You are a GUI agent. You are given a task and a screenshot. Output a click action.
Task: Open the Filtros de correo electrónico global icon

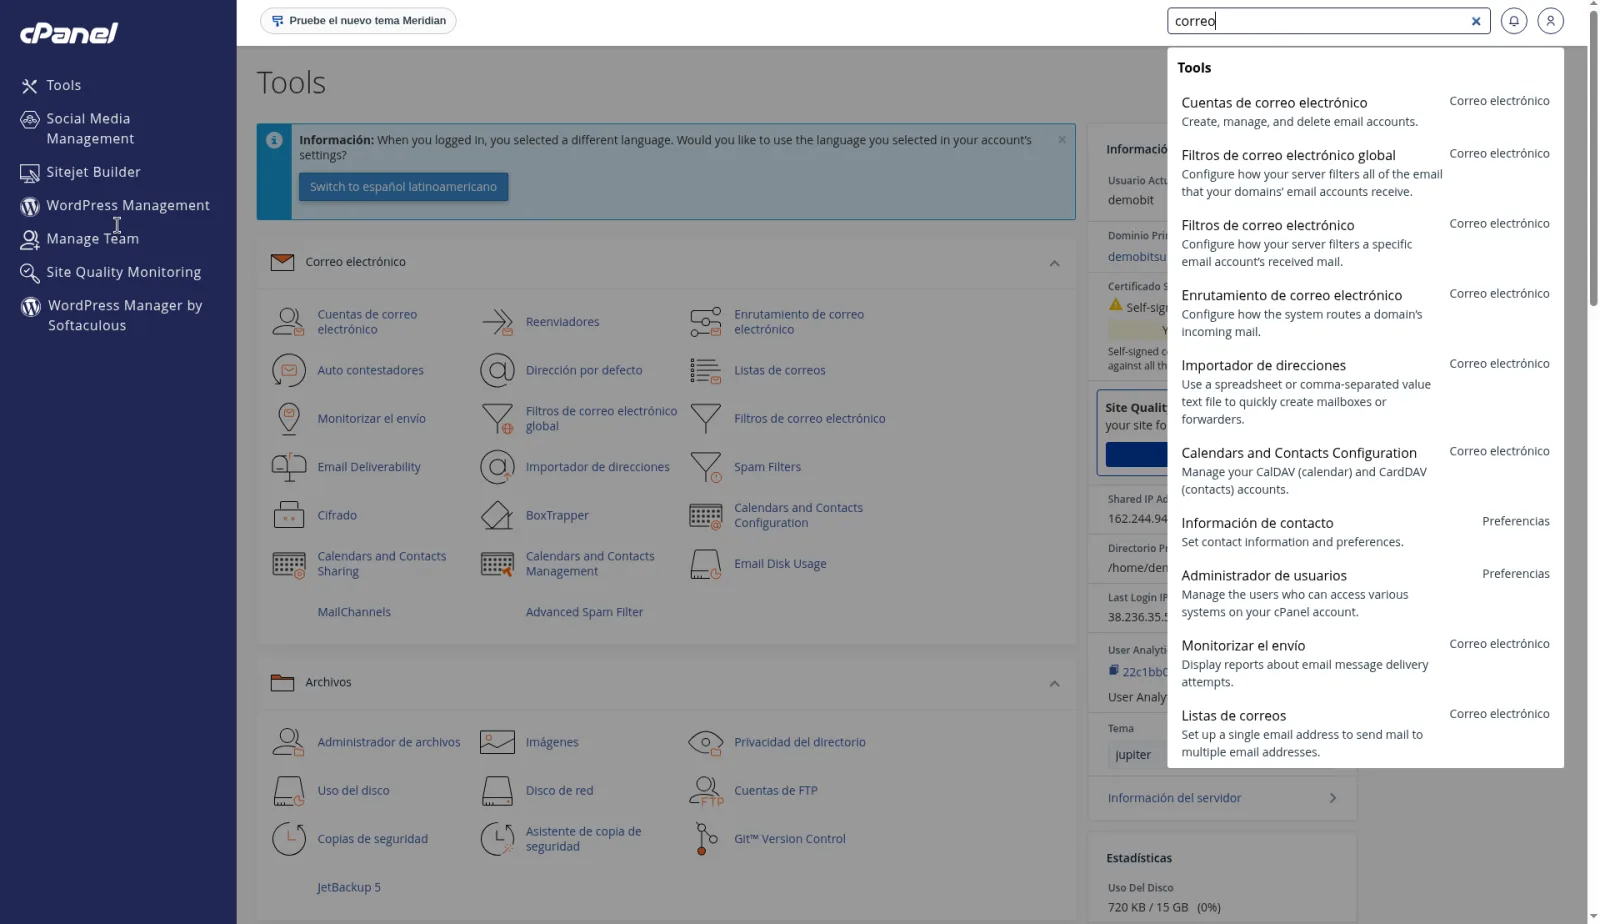coord(497,418)
